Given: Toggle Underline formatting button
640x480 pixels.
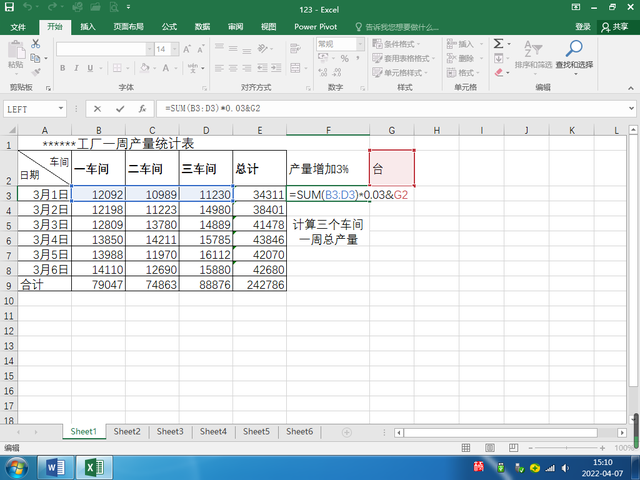Looking at the screenshot, I should pyautogui.click(x=90, y=68).
